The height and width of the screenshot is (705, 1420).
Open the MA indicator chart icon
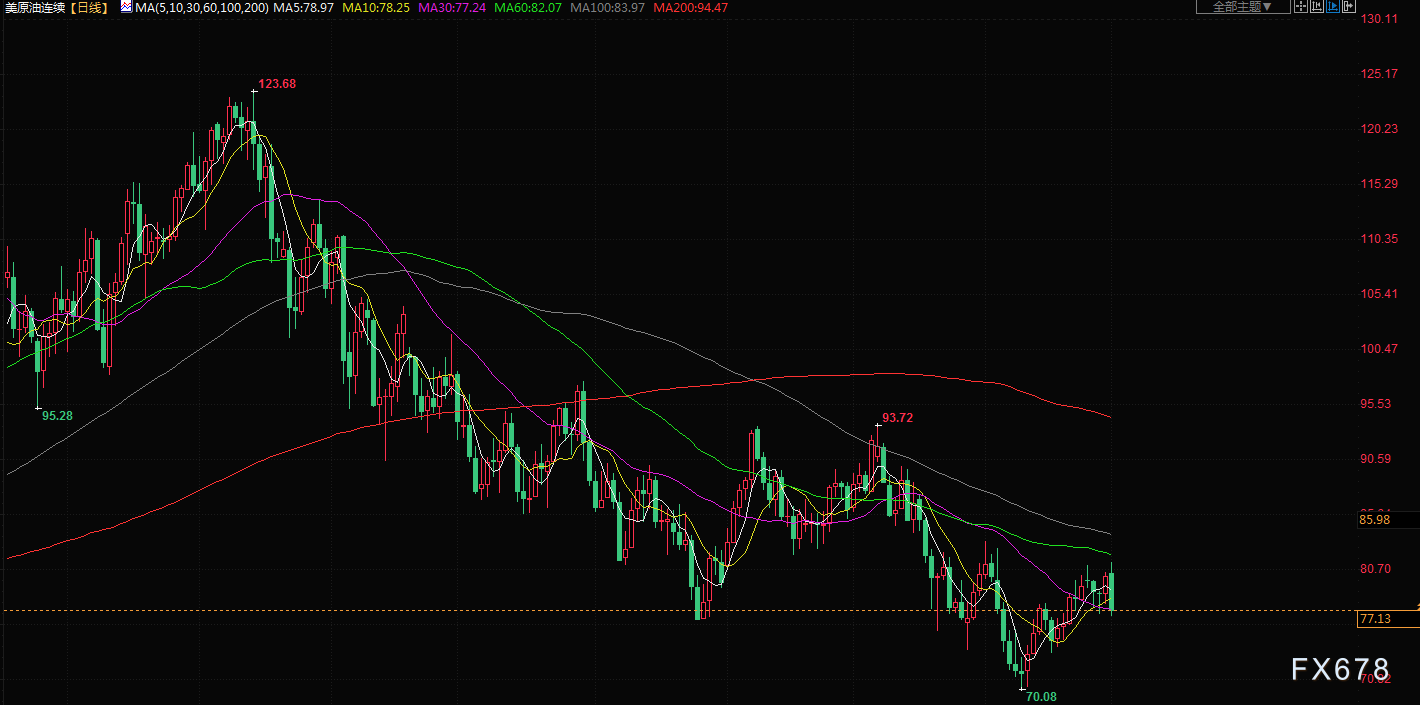pos(126,6)
